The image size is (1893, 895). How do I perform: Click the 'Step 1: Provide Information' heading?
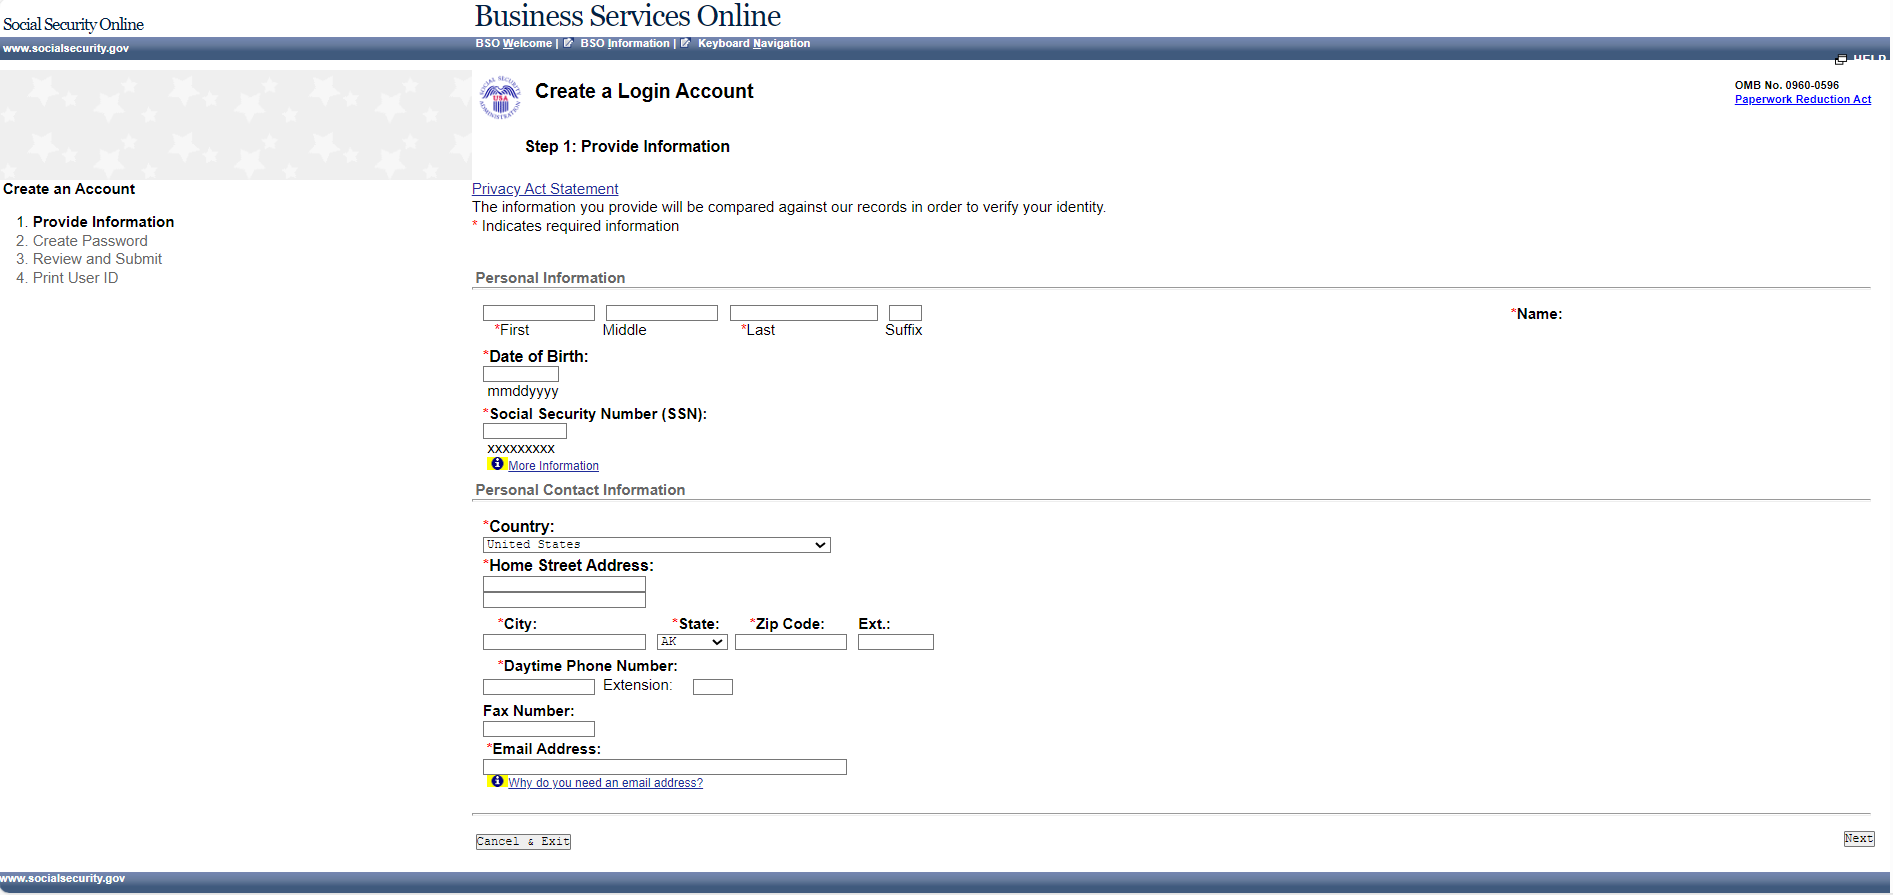coord(627,147)
